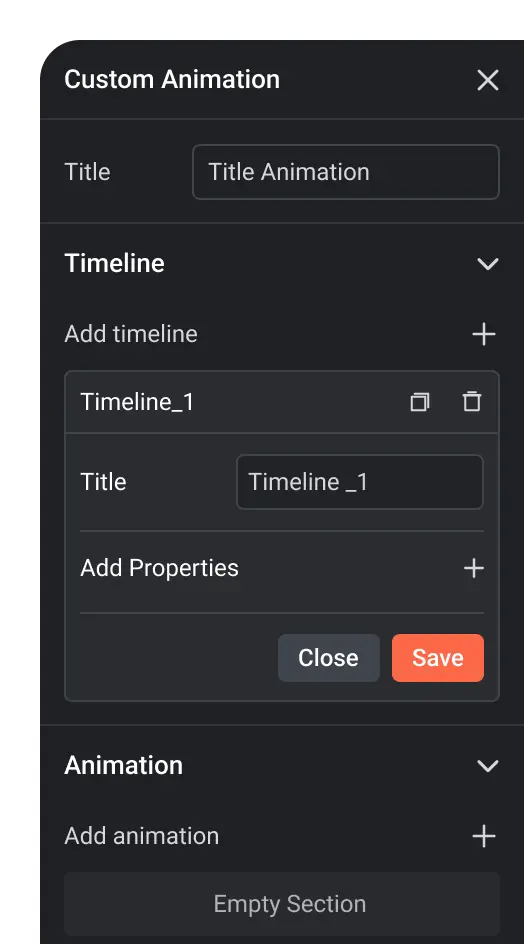Toggle the Timeline_1 header row
524x944 pixels.
click(282, 402)
